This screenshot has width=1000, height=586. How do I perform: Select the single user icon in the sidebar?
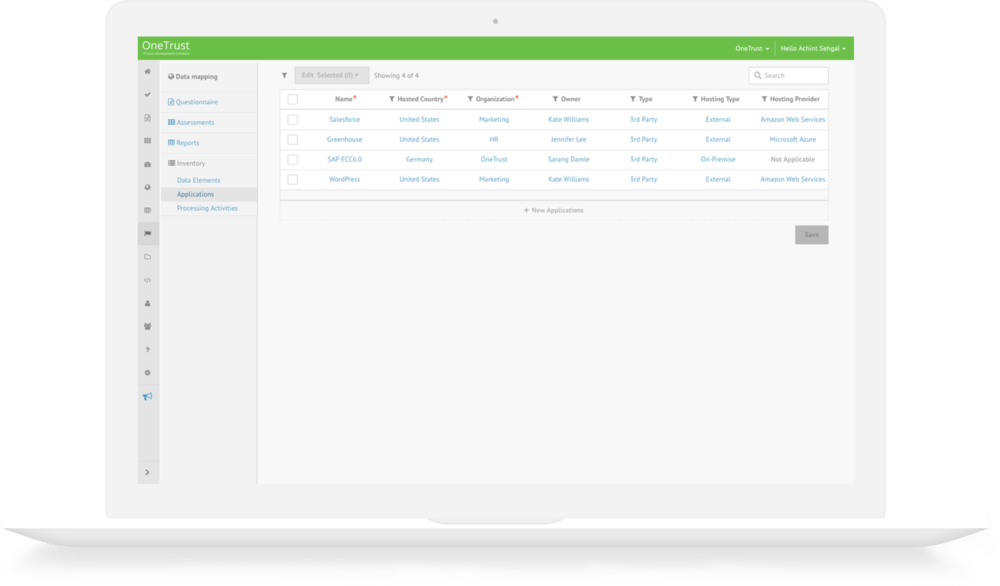pos(147,304)
